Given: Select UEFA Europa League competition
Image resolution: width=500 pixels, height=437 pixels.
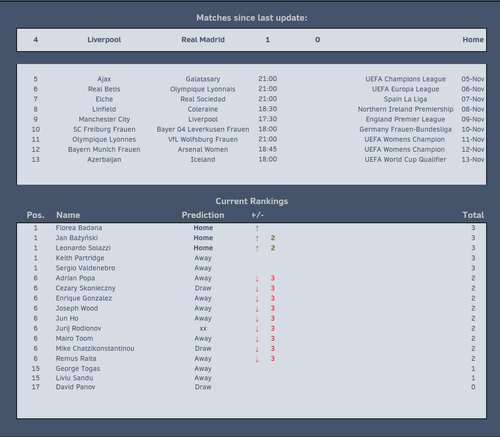Looking at the screenshot, I should (405, 89).
